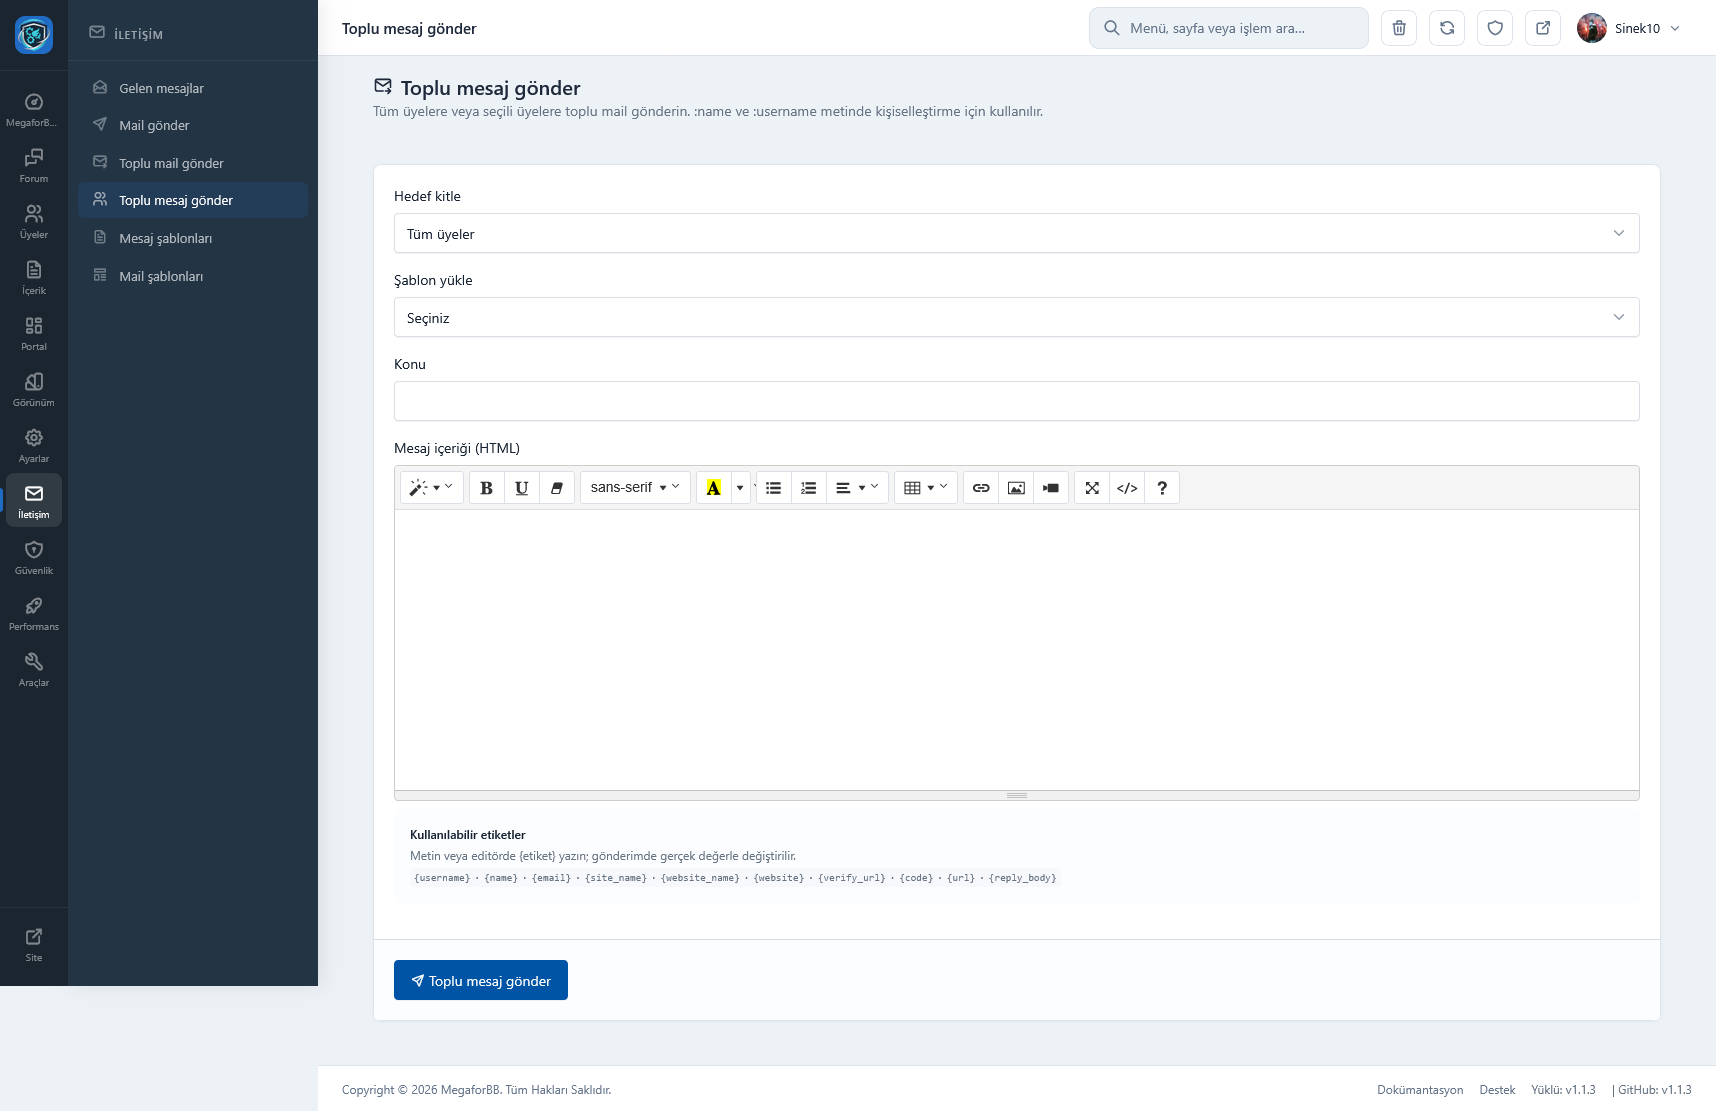Open Gelen mesajlar in the sidebar
Viewport: 1716px width, 1111px height.
pyautogui.click(x=161, y=88)
